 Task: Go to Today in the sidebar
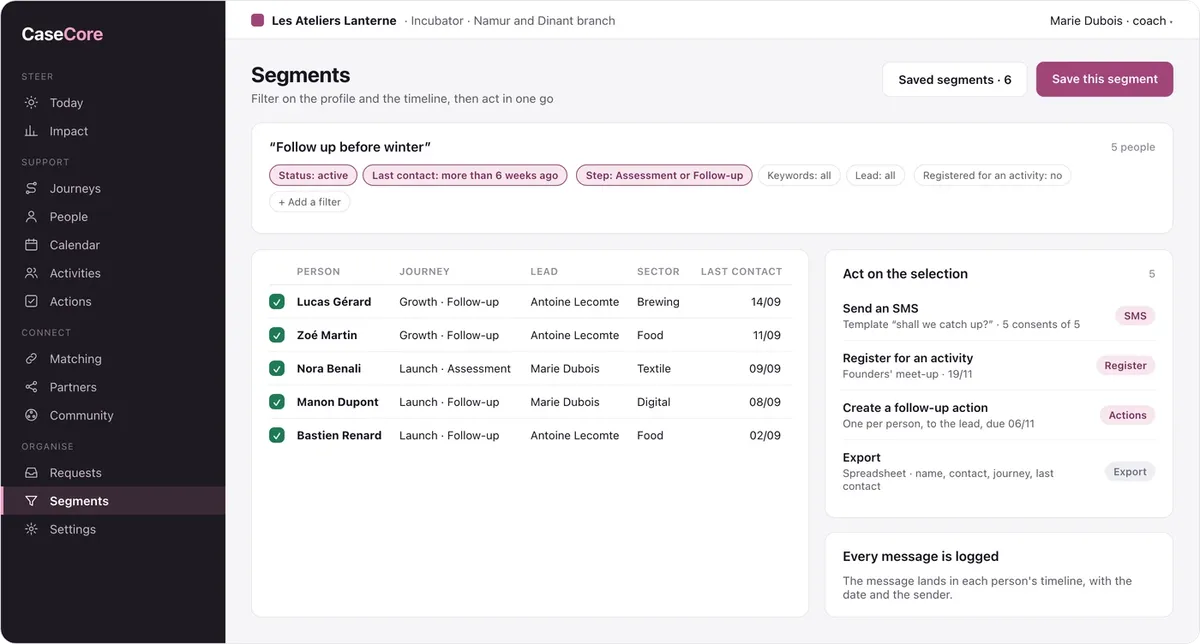(112, 103)
